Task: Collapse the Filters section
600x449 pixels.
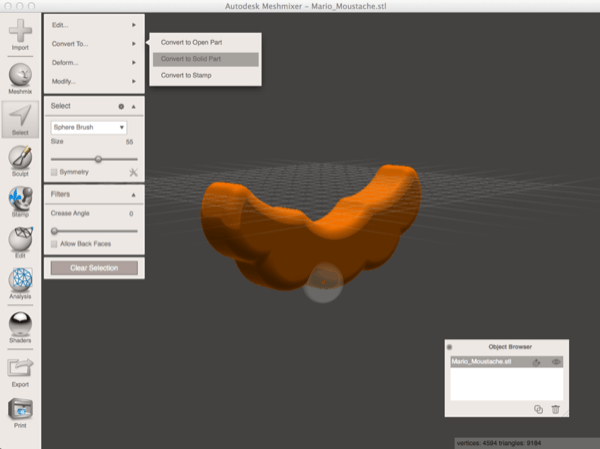Action: [134, 195]
